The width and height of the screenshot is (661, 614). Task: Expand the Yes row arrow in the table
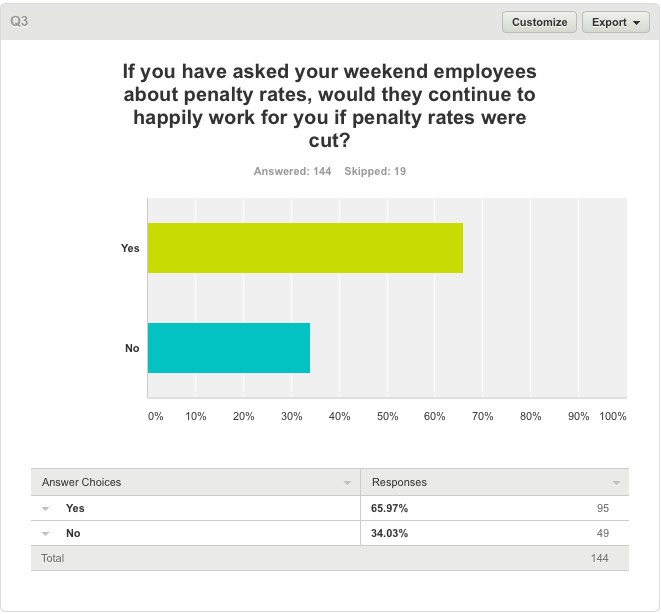46,509
